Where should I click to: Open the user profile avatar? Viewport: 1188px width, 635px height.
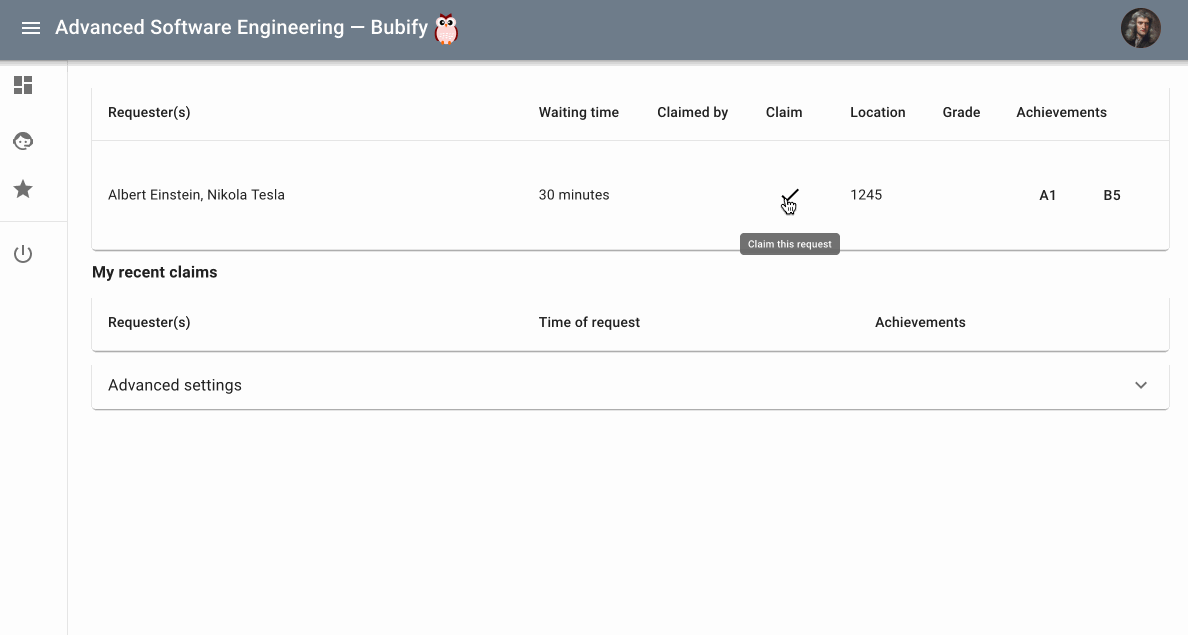(x=1140, y=29)
